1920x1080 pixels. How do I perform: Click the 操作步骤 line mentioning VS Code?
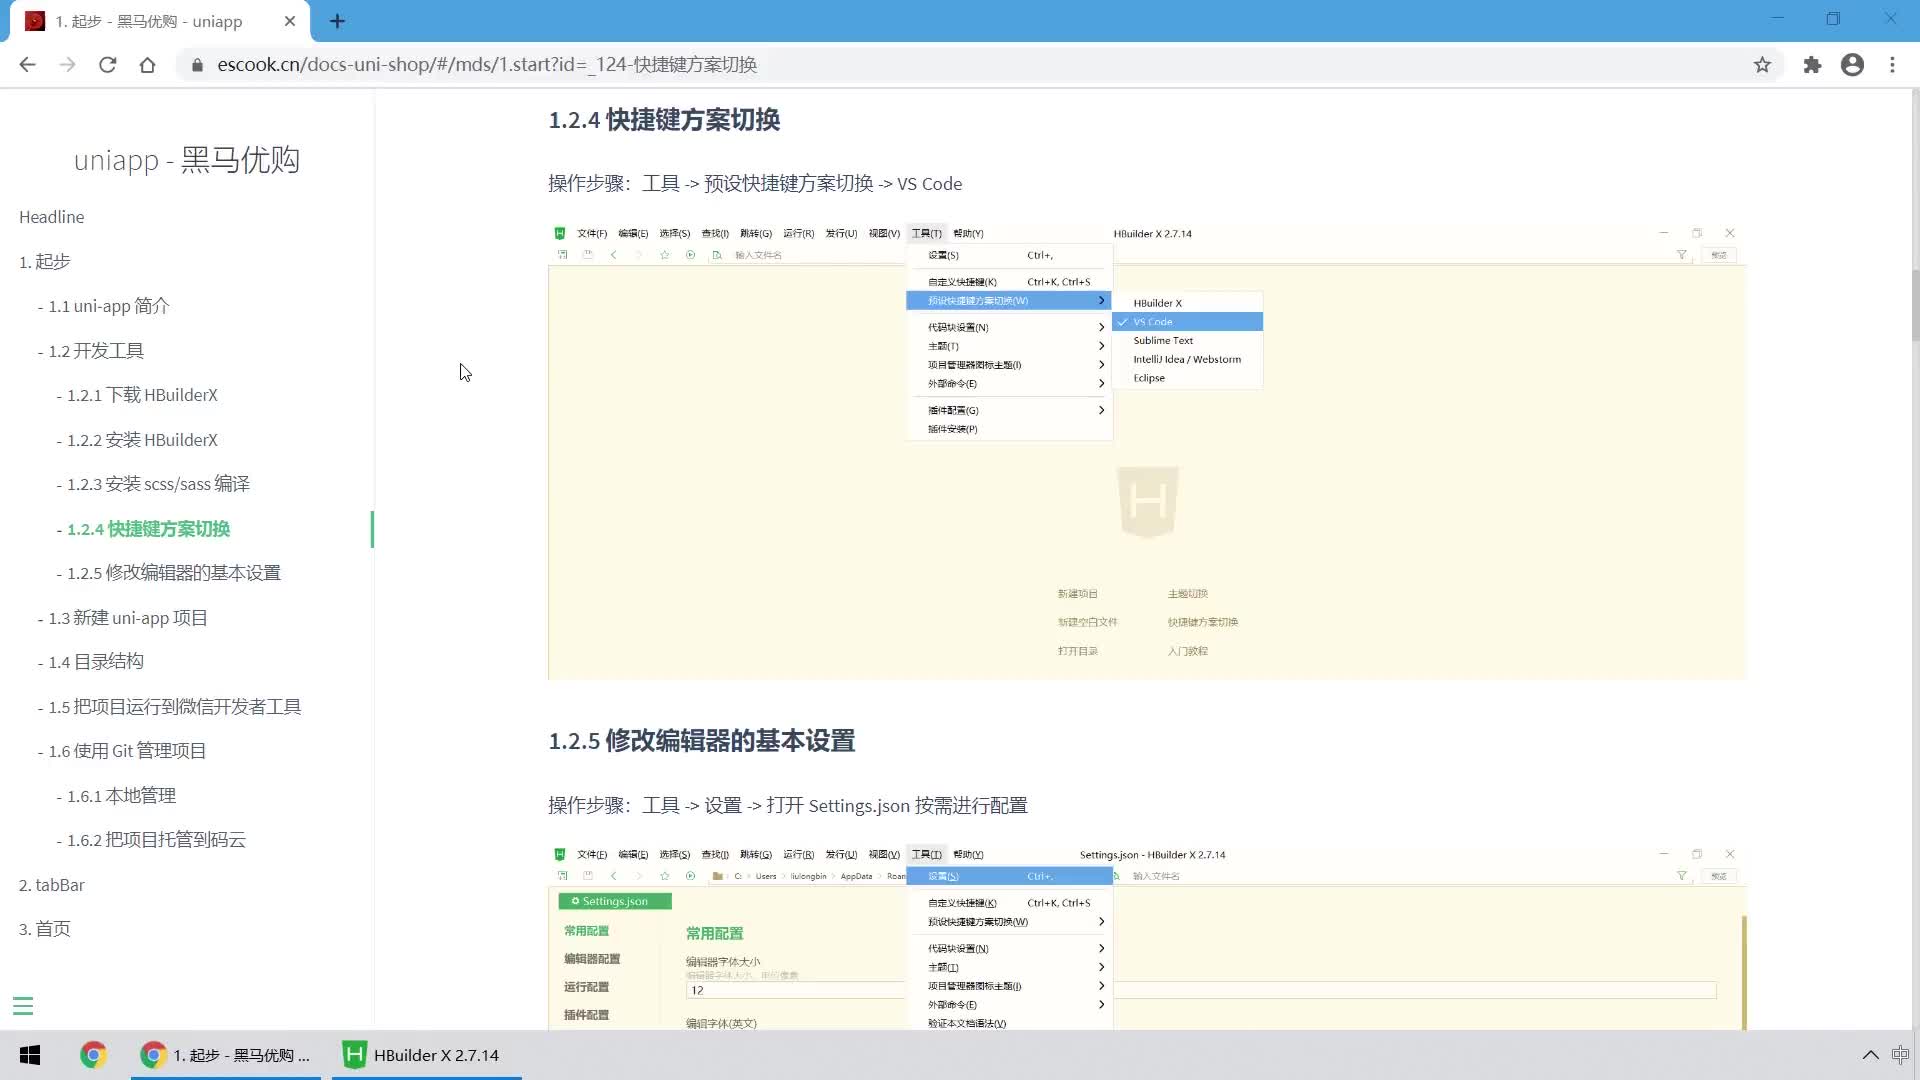[x=755, y=184]
